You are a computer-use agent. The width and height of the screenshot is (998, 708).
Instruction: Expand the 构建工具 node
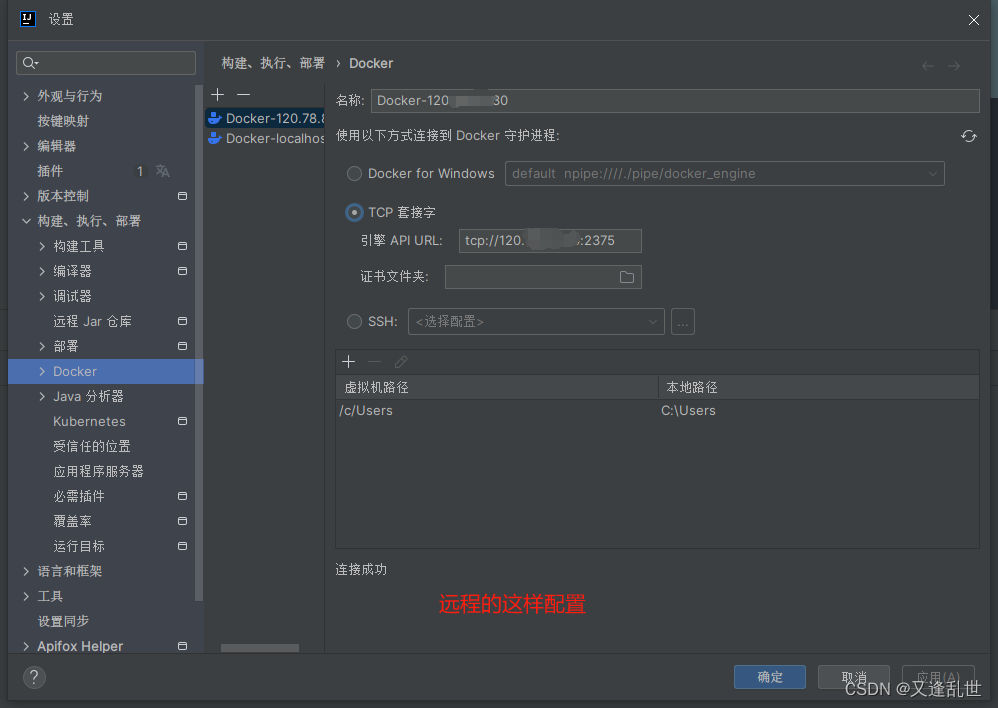(42, 246)
